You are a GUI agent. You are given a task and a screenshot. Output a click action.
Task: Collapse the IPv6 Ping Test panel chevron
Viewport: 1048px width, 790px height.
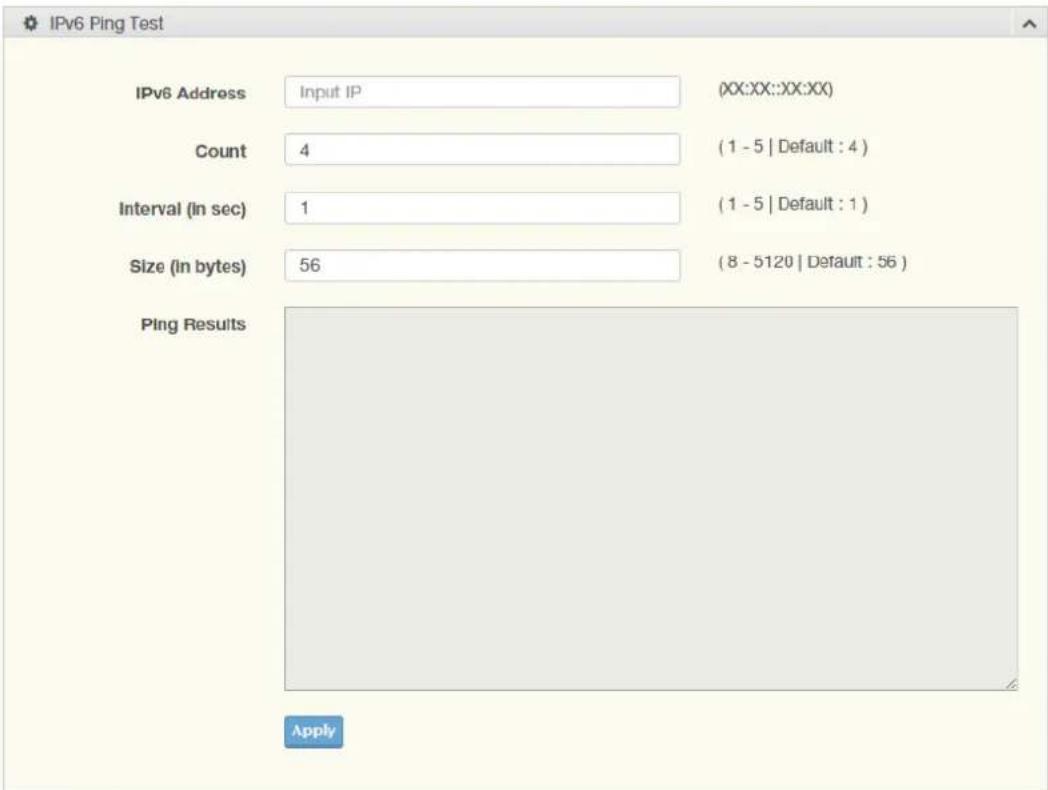[x=1029, y=24]
